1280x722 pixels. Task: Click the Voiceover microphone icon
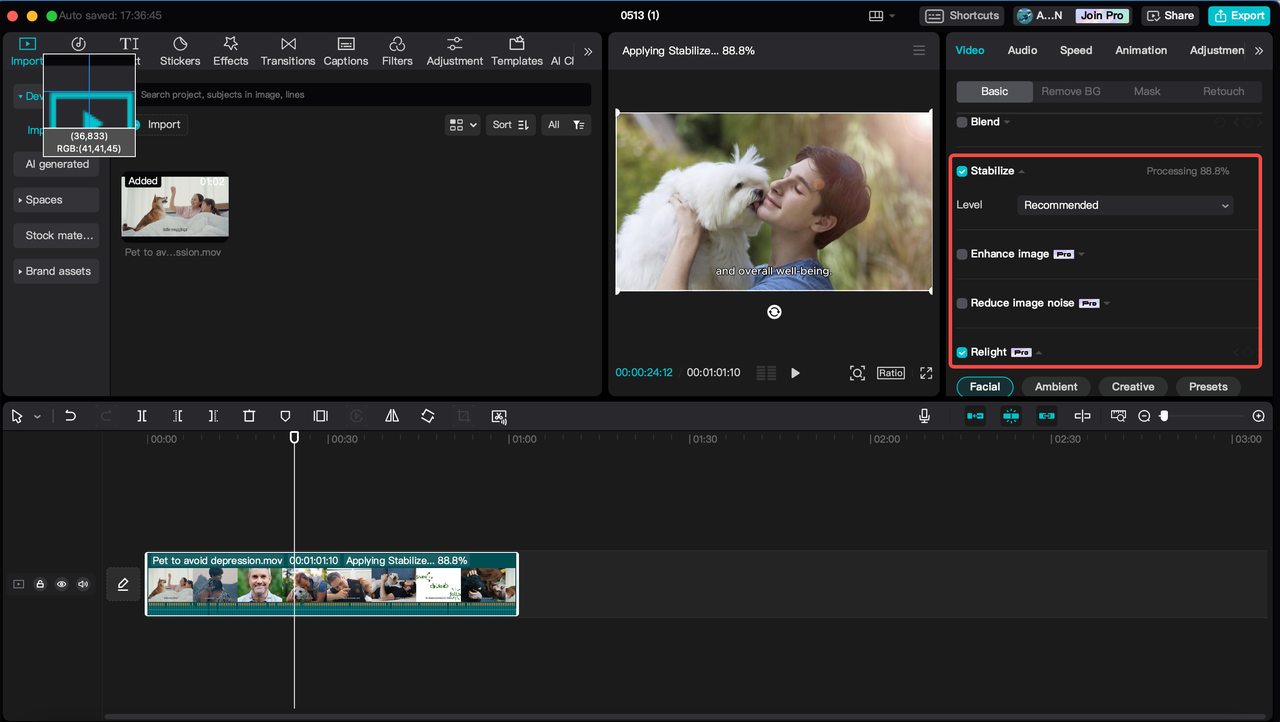924,415
